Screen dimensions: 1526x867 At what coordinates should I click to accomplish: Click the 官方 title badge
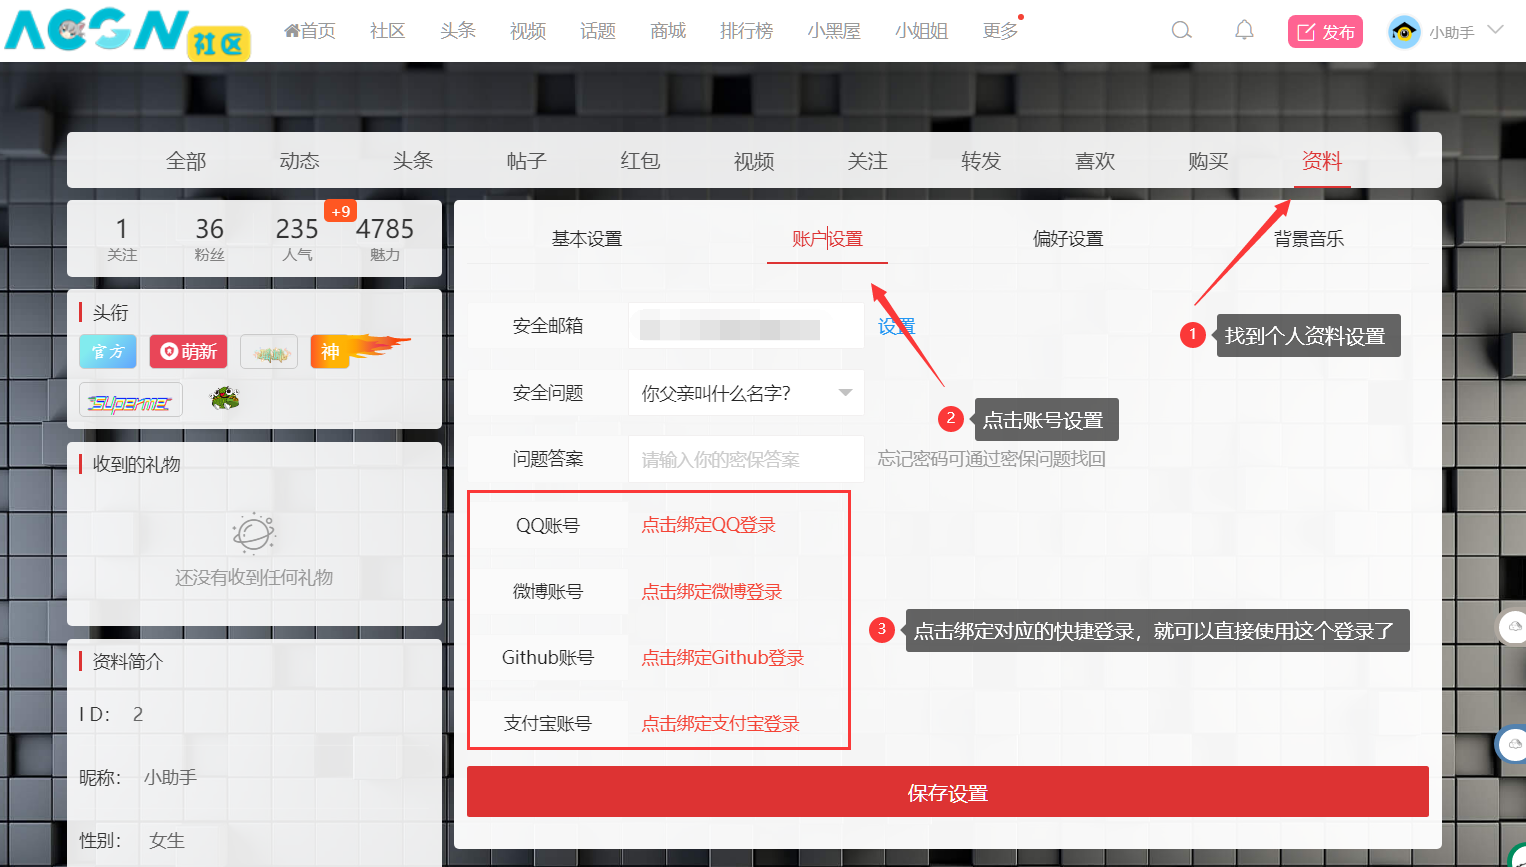pyautogui.click(x=108, y=351)
